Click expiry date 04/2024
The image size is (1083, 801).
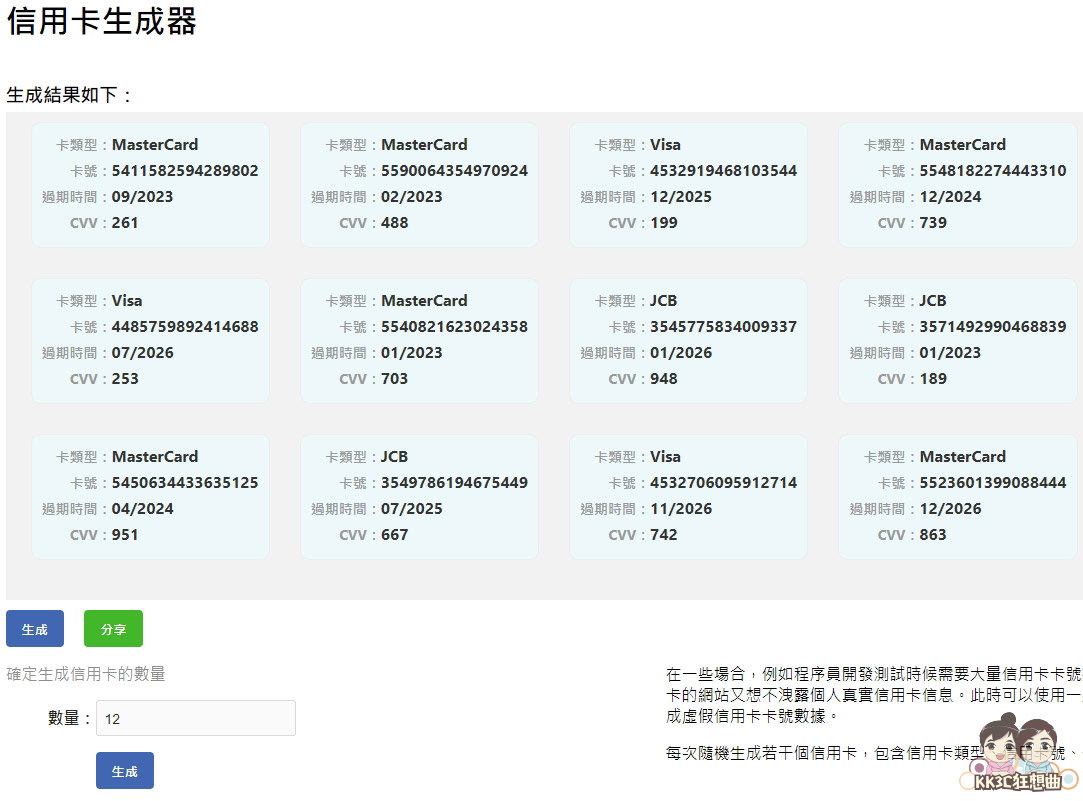pyautogui.click(x=142, y=509)
